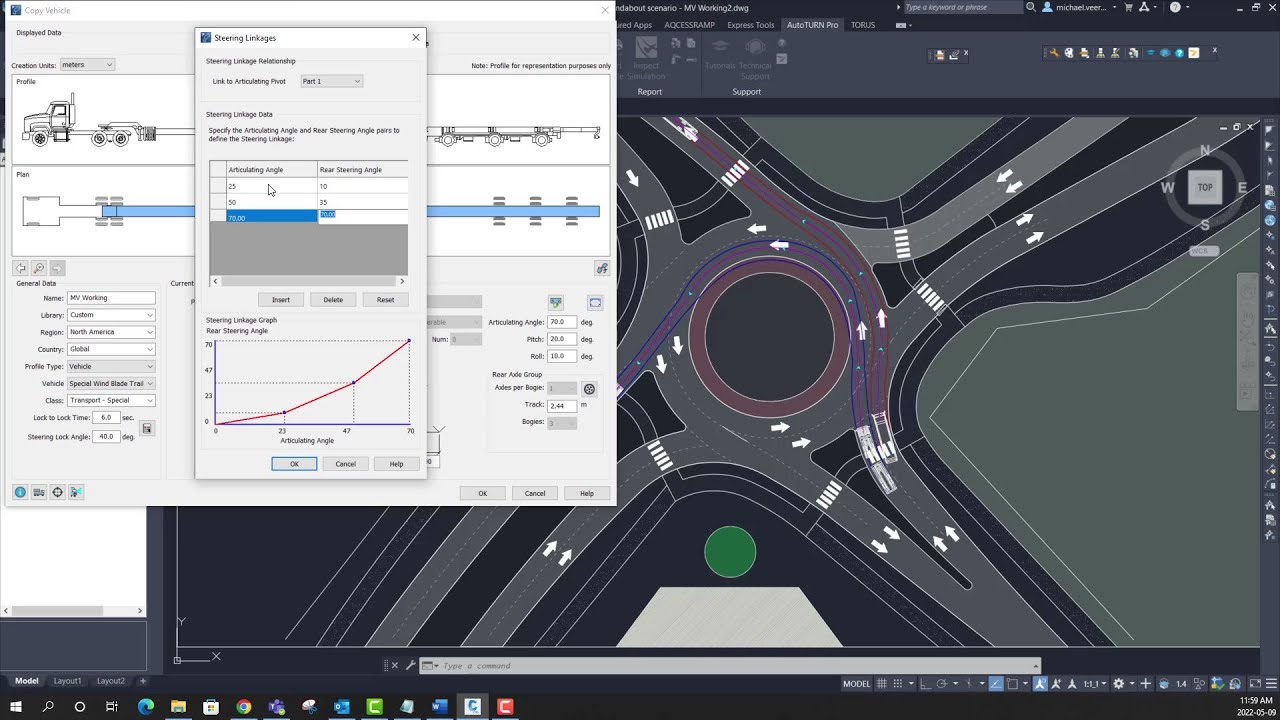
Task: Toggle the MODEL space button in status bar
Action: 856,684
